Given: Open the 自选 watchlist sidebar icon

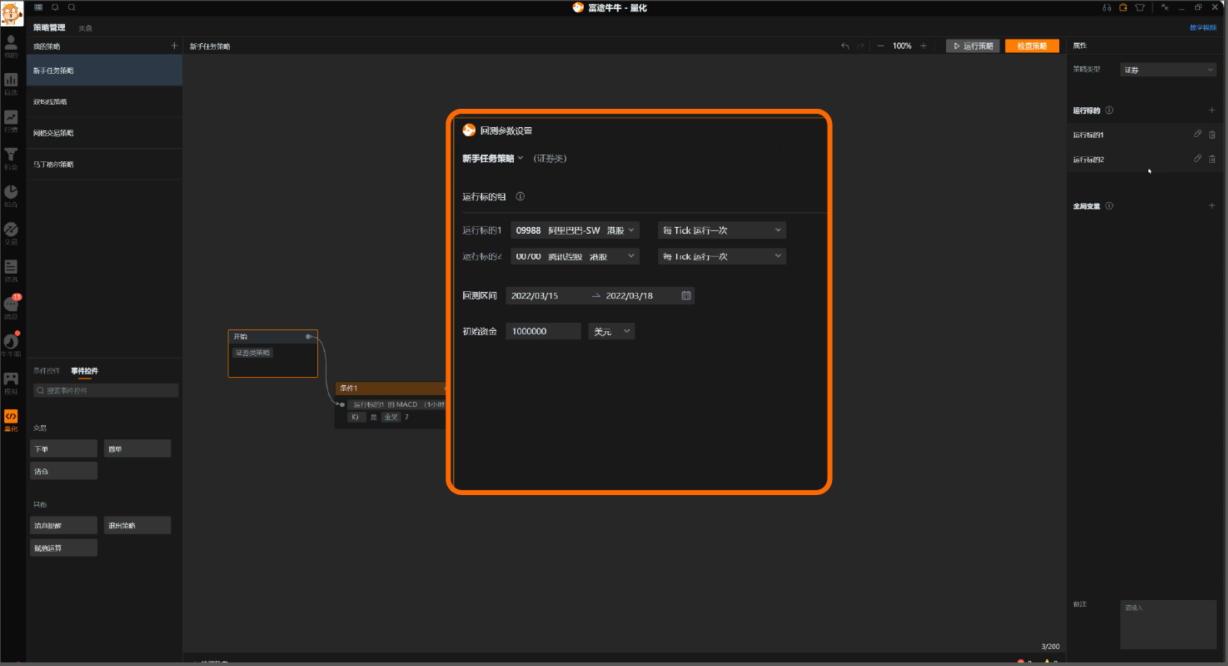Looking at the screenshot, I should (x=11, y=83).
